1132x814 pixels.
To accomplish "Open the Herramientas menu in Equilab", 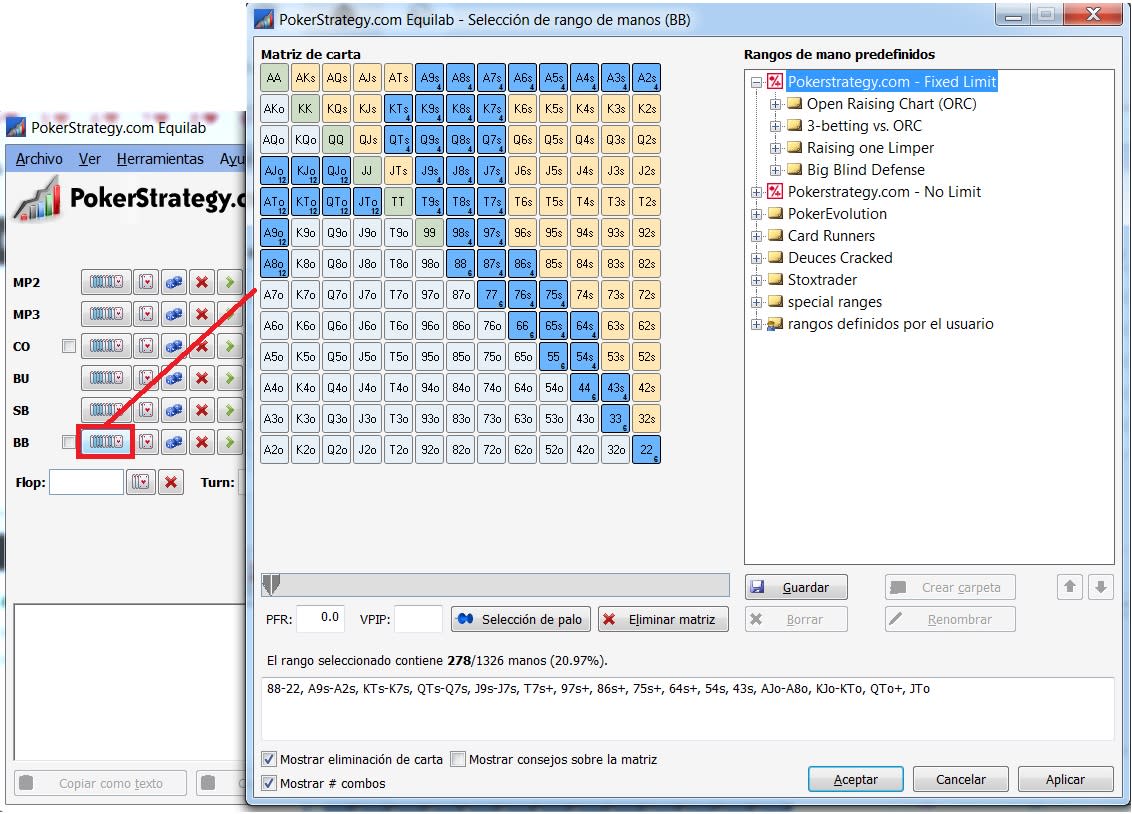I will tap(160, 159).
